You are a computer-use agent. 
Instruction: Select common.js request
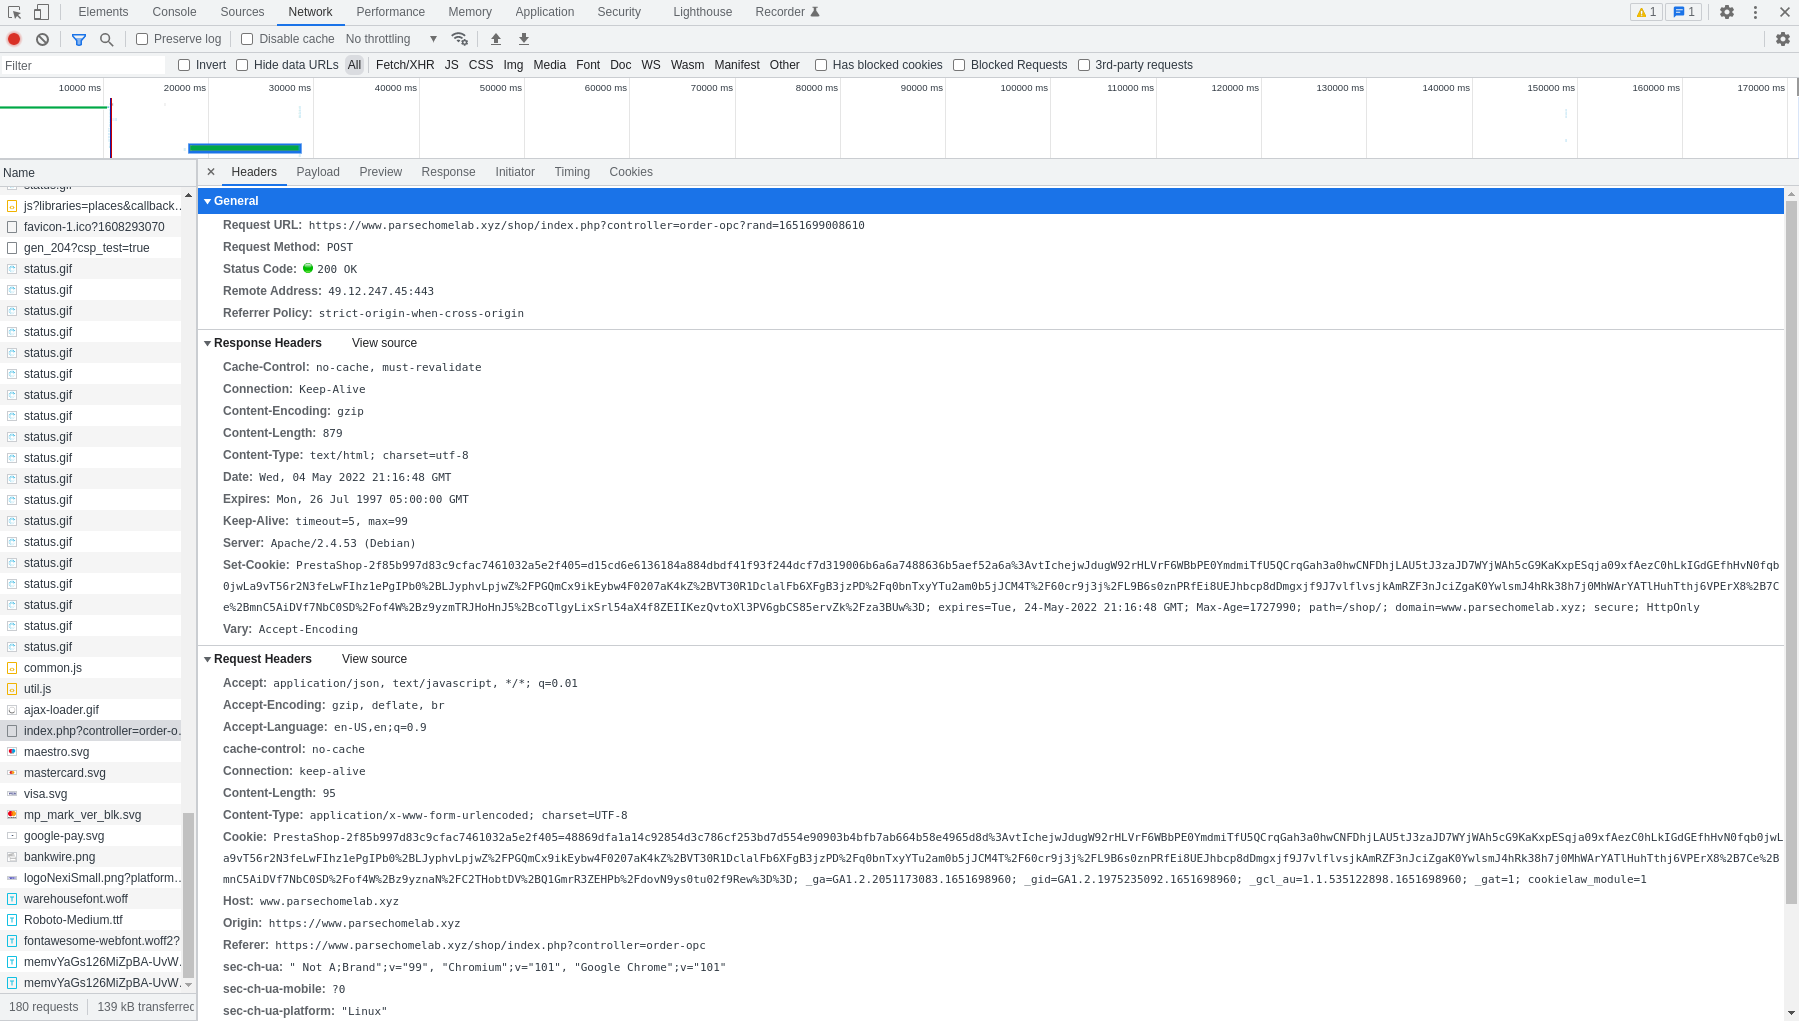pyautogui.click(x=91, y=668)
